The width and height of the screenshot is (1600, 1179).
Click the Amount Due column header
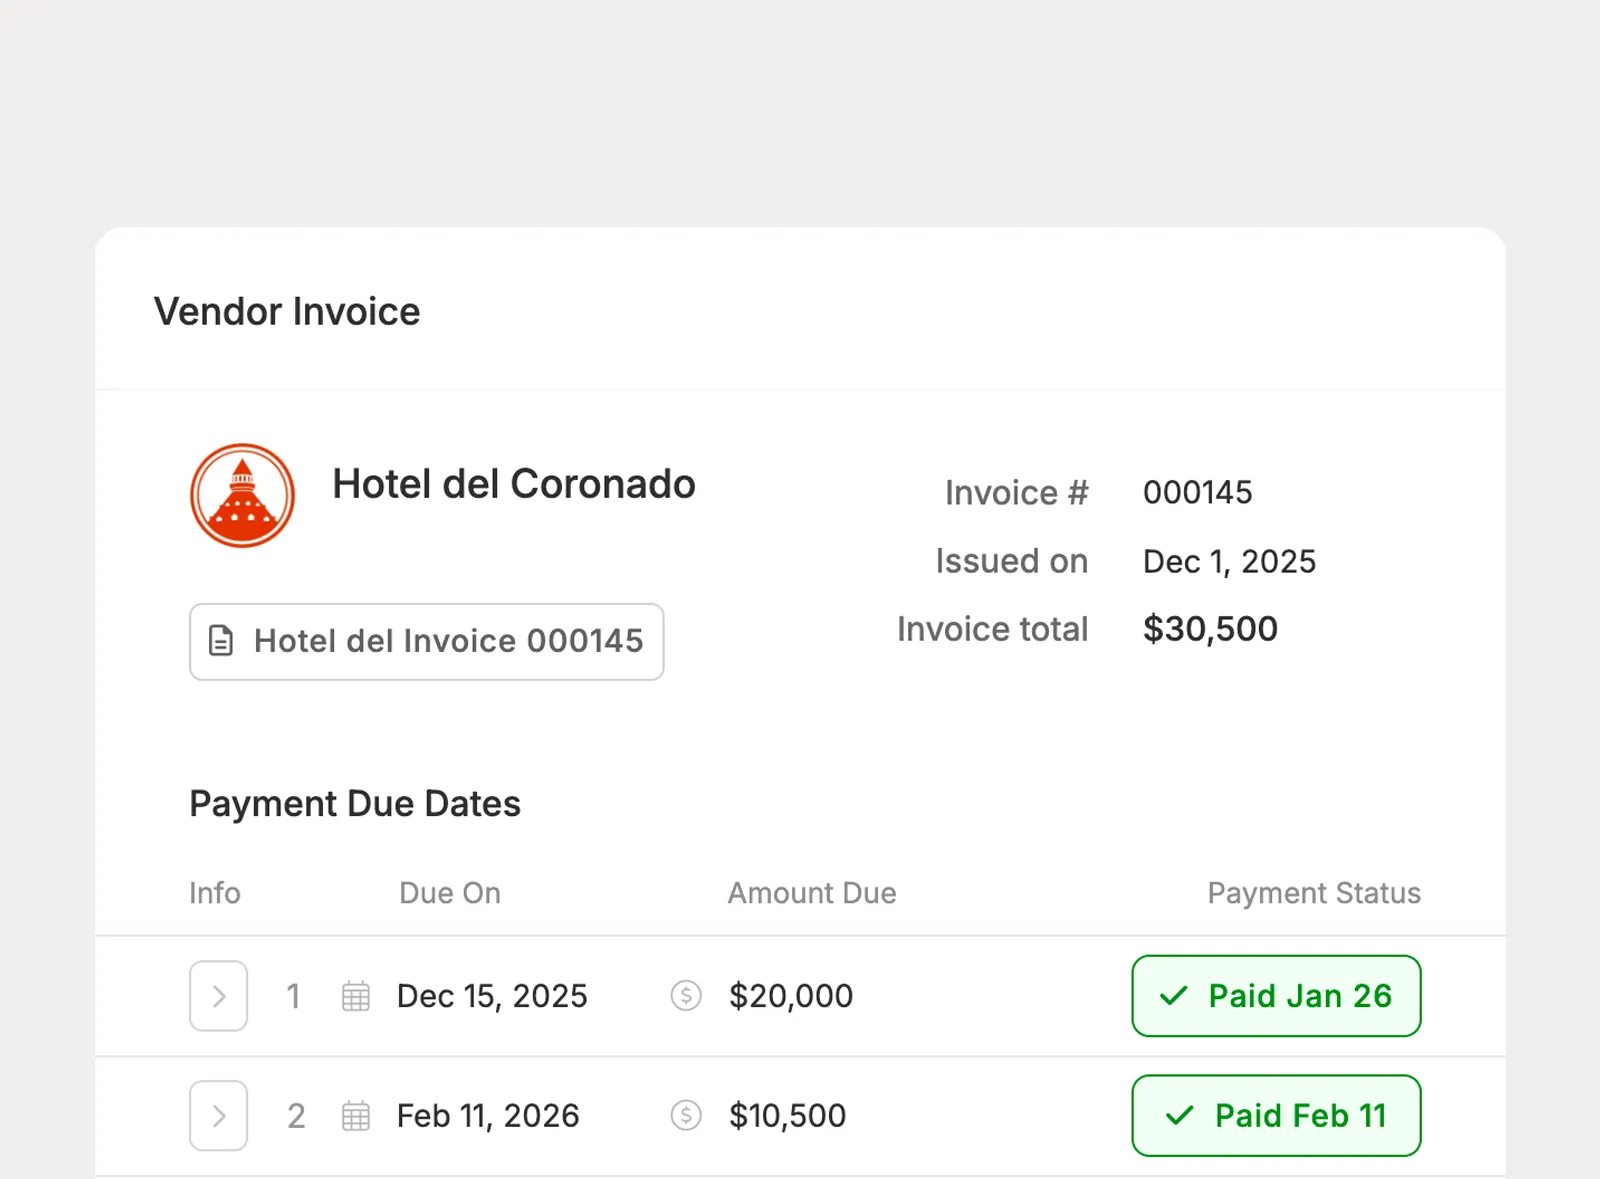[812, 893]
